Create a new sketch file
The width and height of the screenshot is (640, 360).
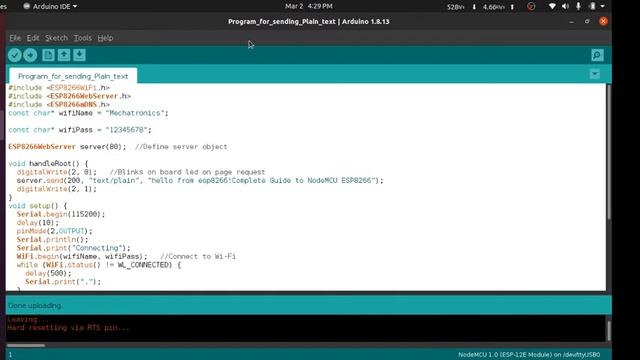tap(48, 55)
